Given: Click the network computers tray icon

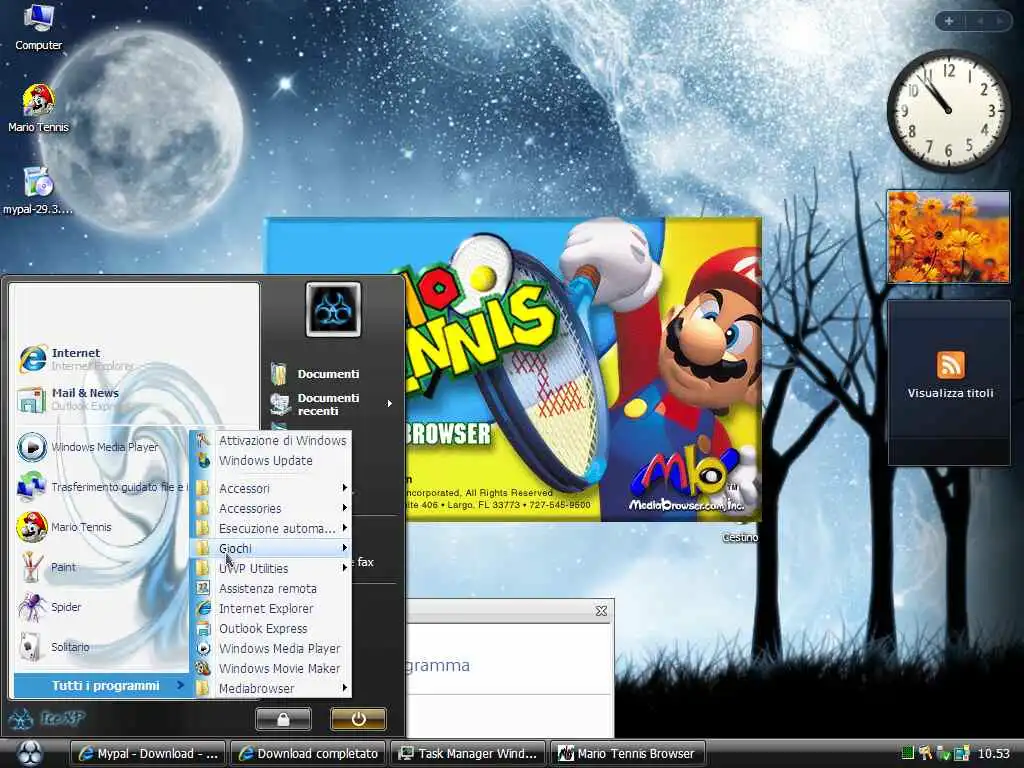Looking at the screenshot, I should [961, 753].
